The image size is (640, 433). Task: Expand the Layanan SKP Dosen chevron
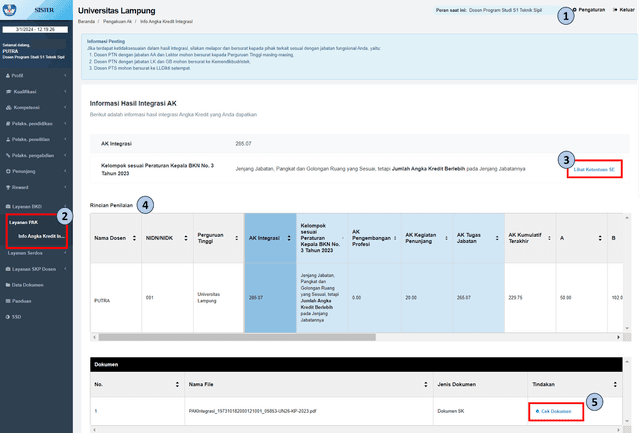65,269
